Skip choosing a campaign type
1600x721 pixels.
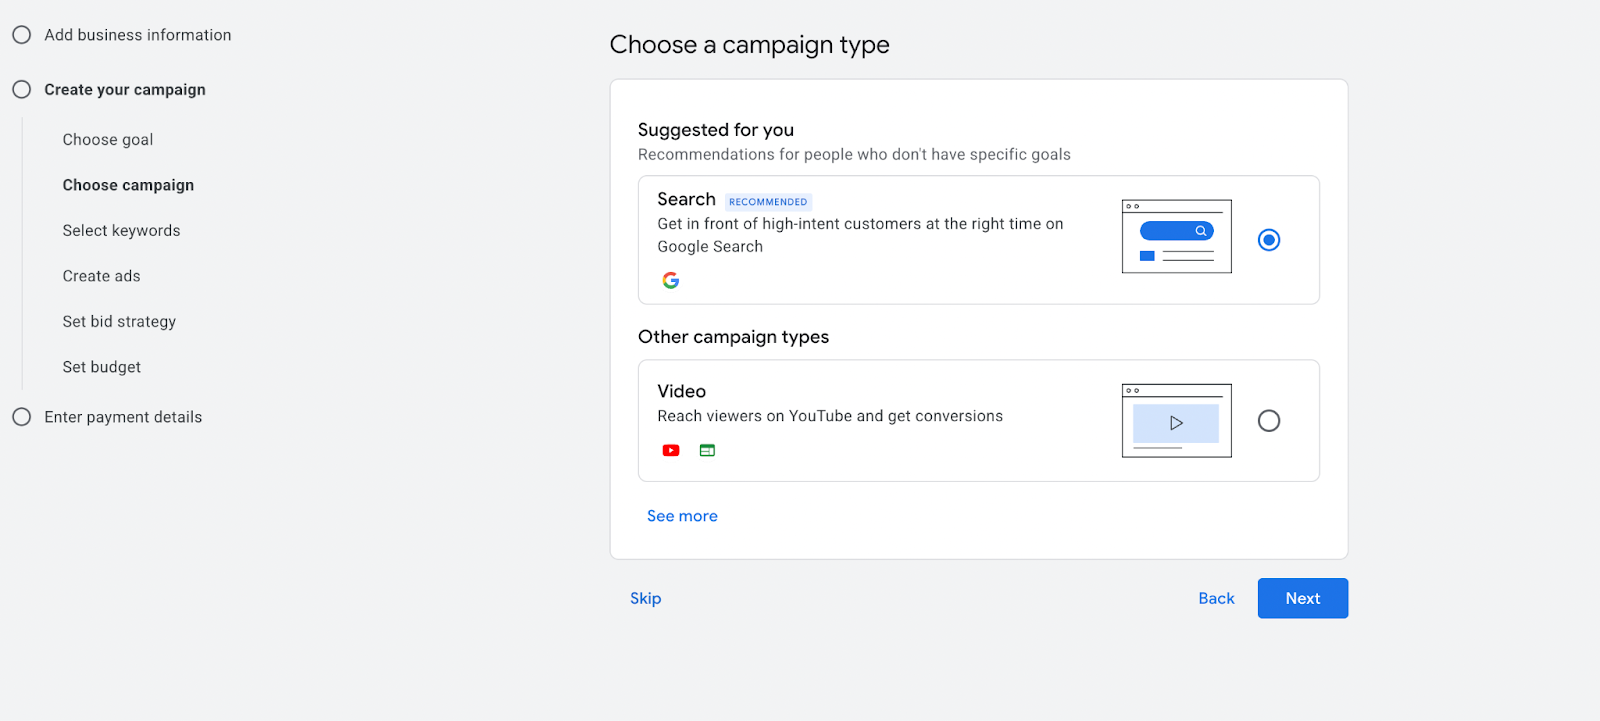(x=646, y=598)
